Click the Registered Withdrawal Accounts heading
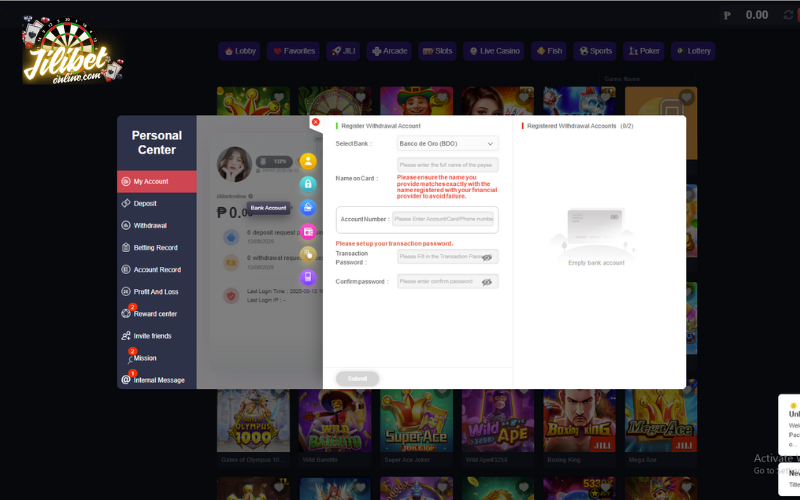Viewport: 800px width, 500px height. click(x=580, y=126)
